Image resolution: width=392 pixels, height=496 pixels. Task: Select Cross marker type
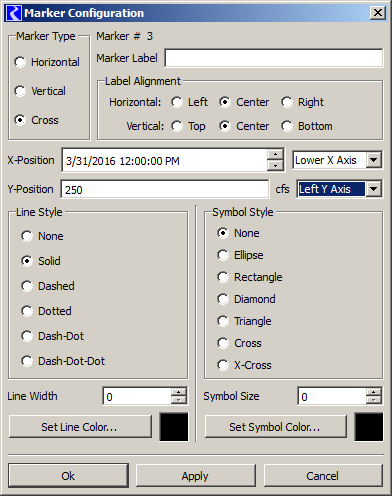[20, 120]
